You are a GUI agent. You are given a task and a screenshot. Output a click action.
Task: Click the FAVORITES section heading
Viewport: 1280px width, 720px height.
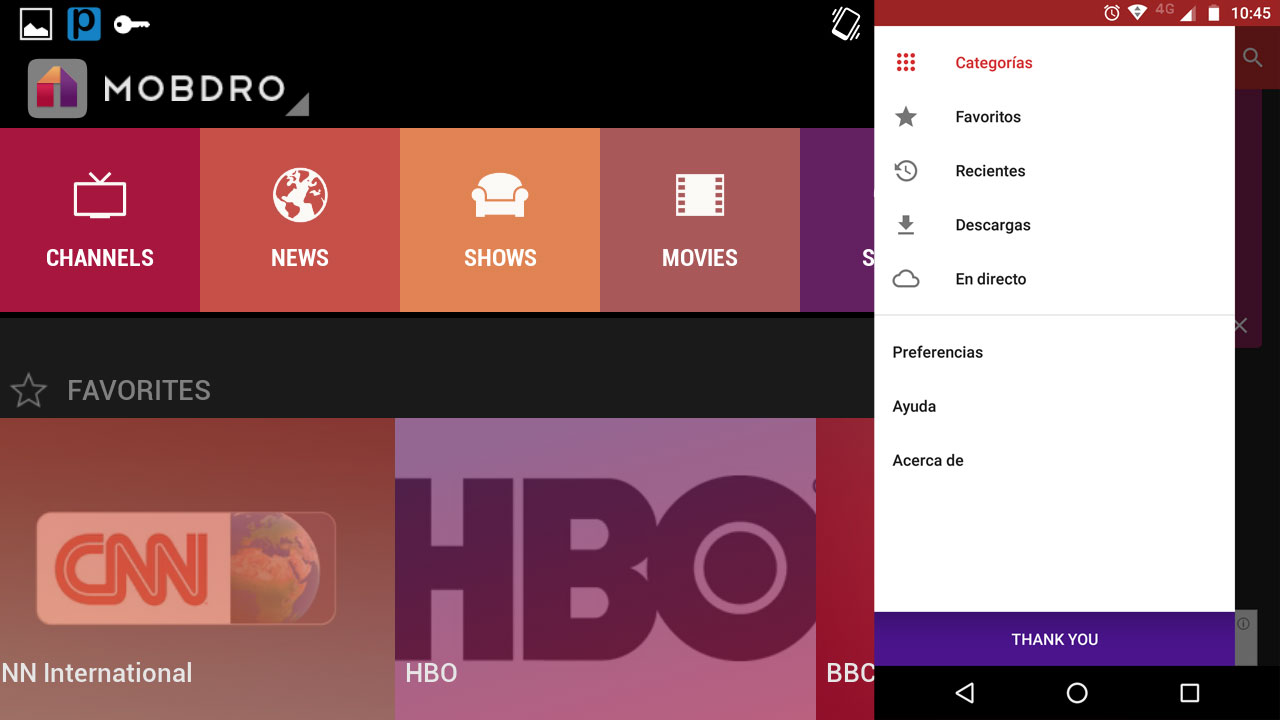click(139, 390)
